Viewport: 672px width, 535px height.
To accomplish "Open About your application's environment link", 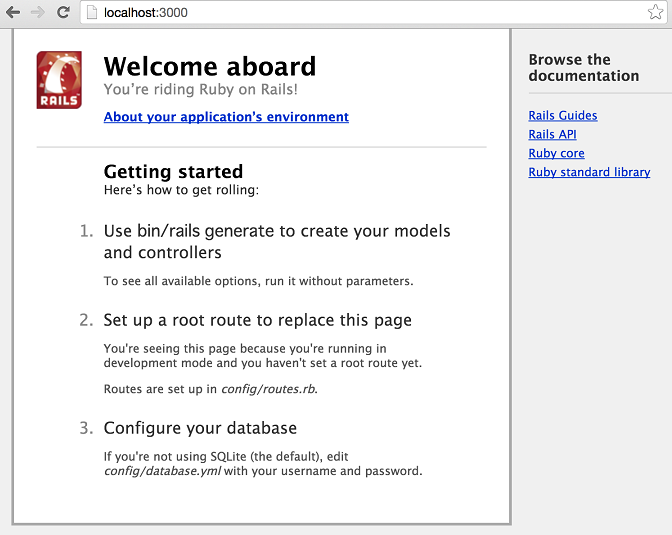I will click(226, 117).
